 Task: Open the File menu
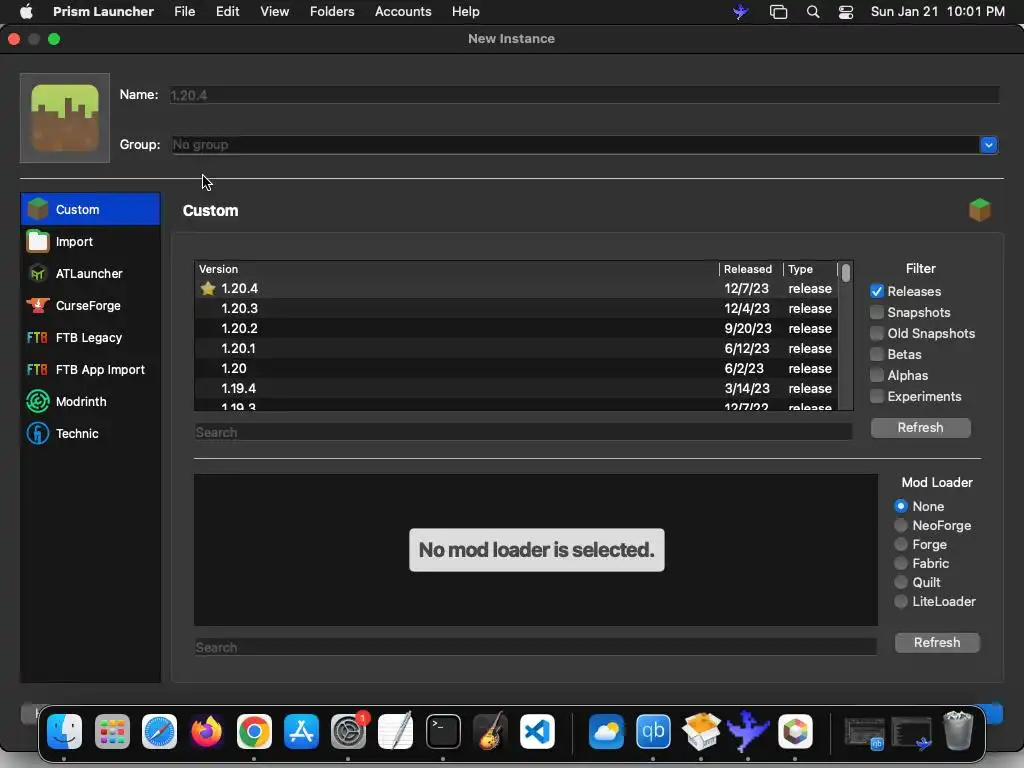coord(185,12)
